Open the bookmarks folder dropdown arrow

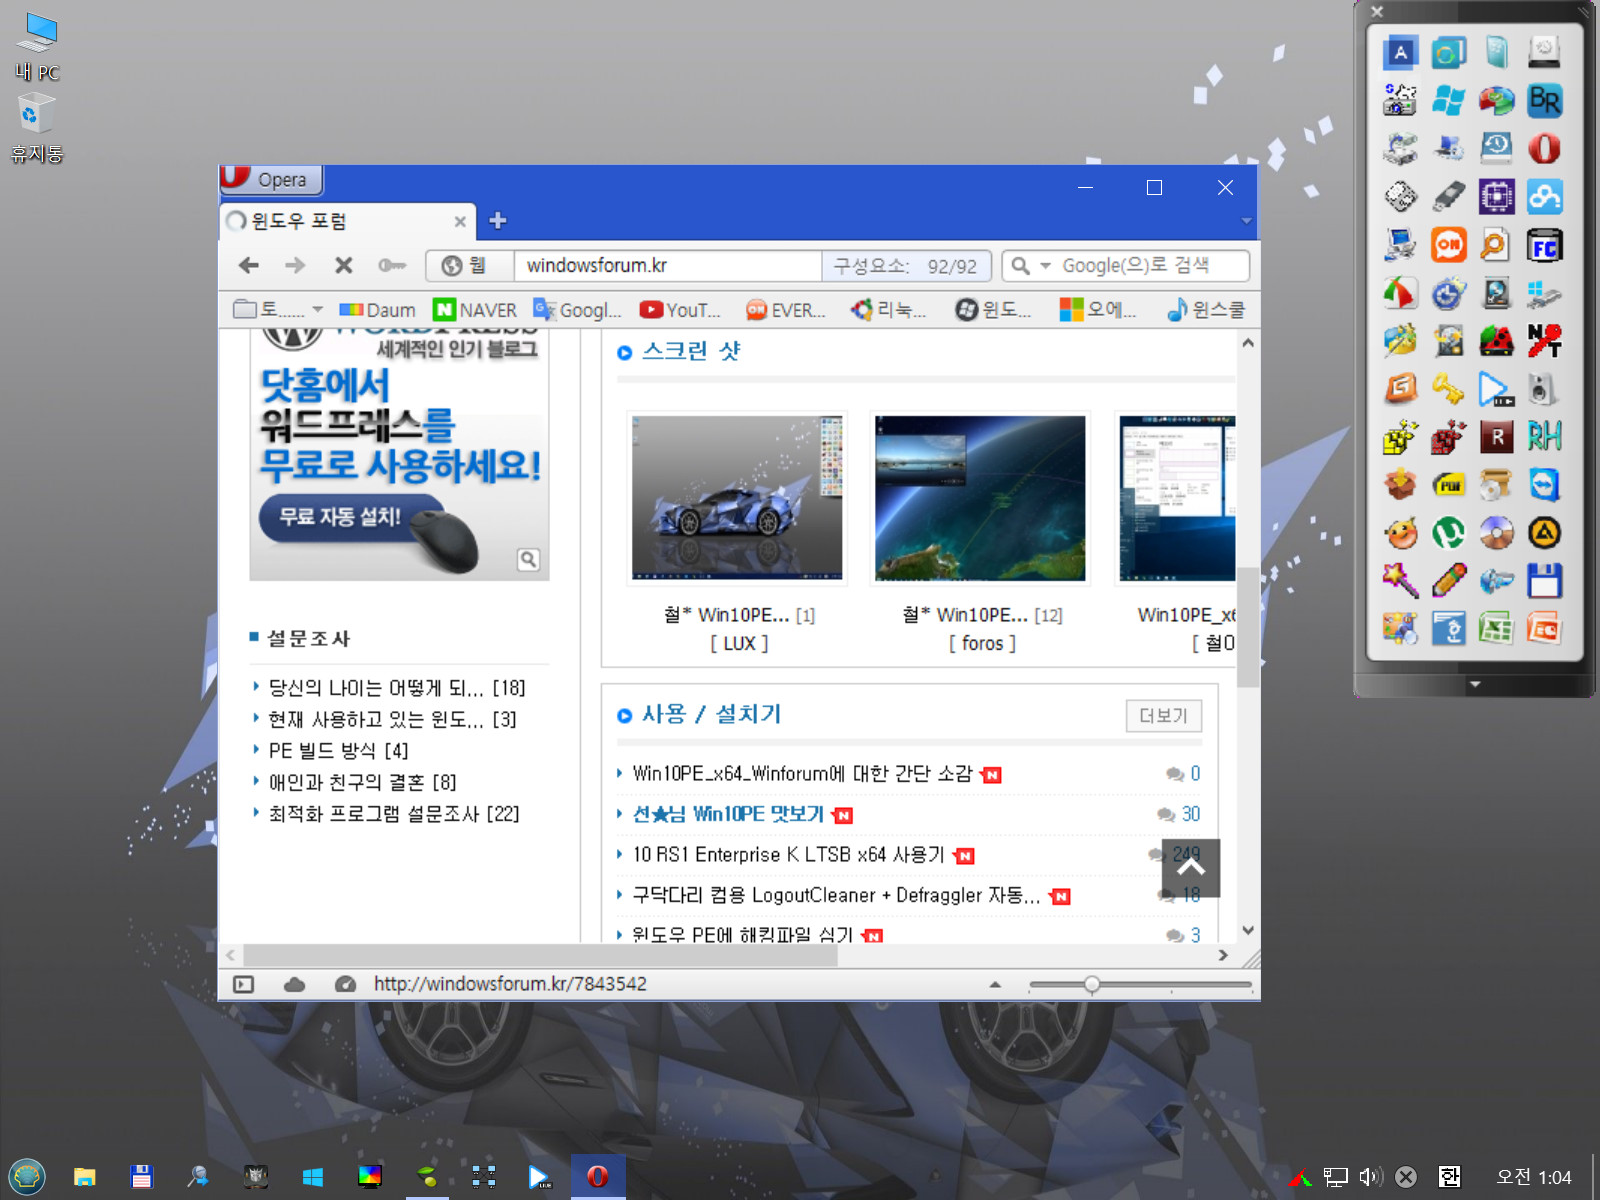318,310
